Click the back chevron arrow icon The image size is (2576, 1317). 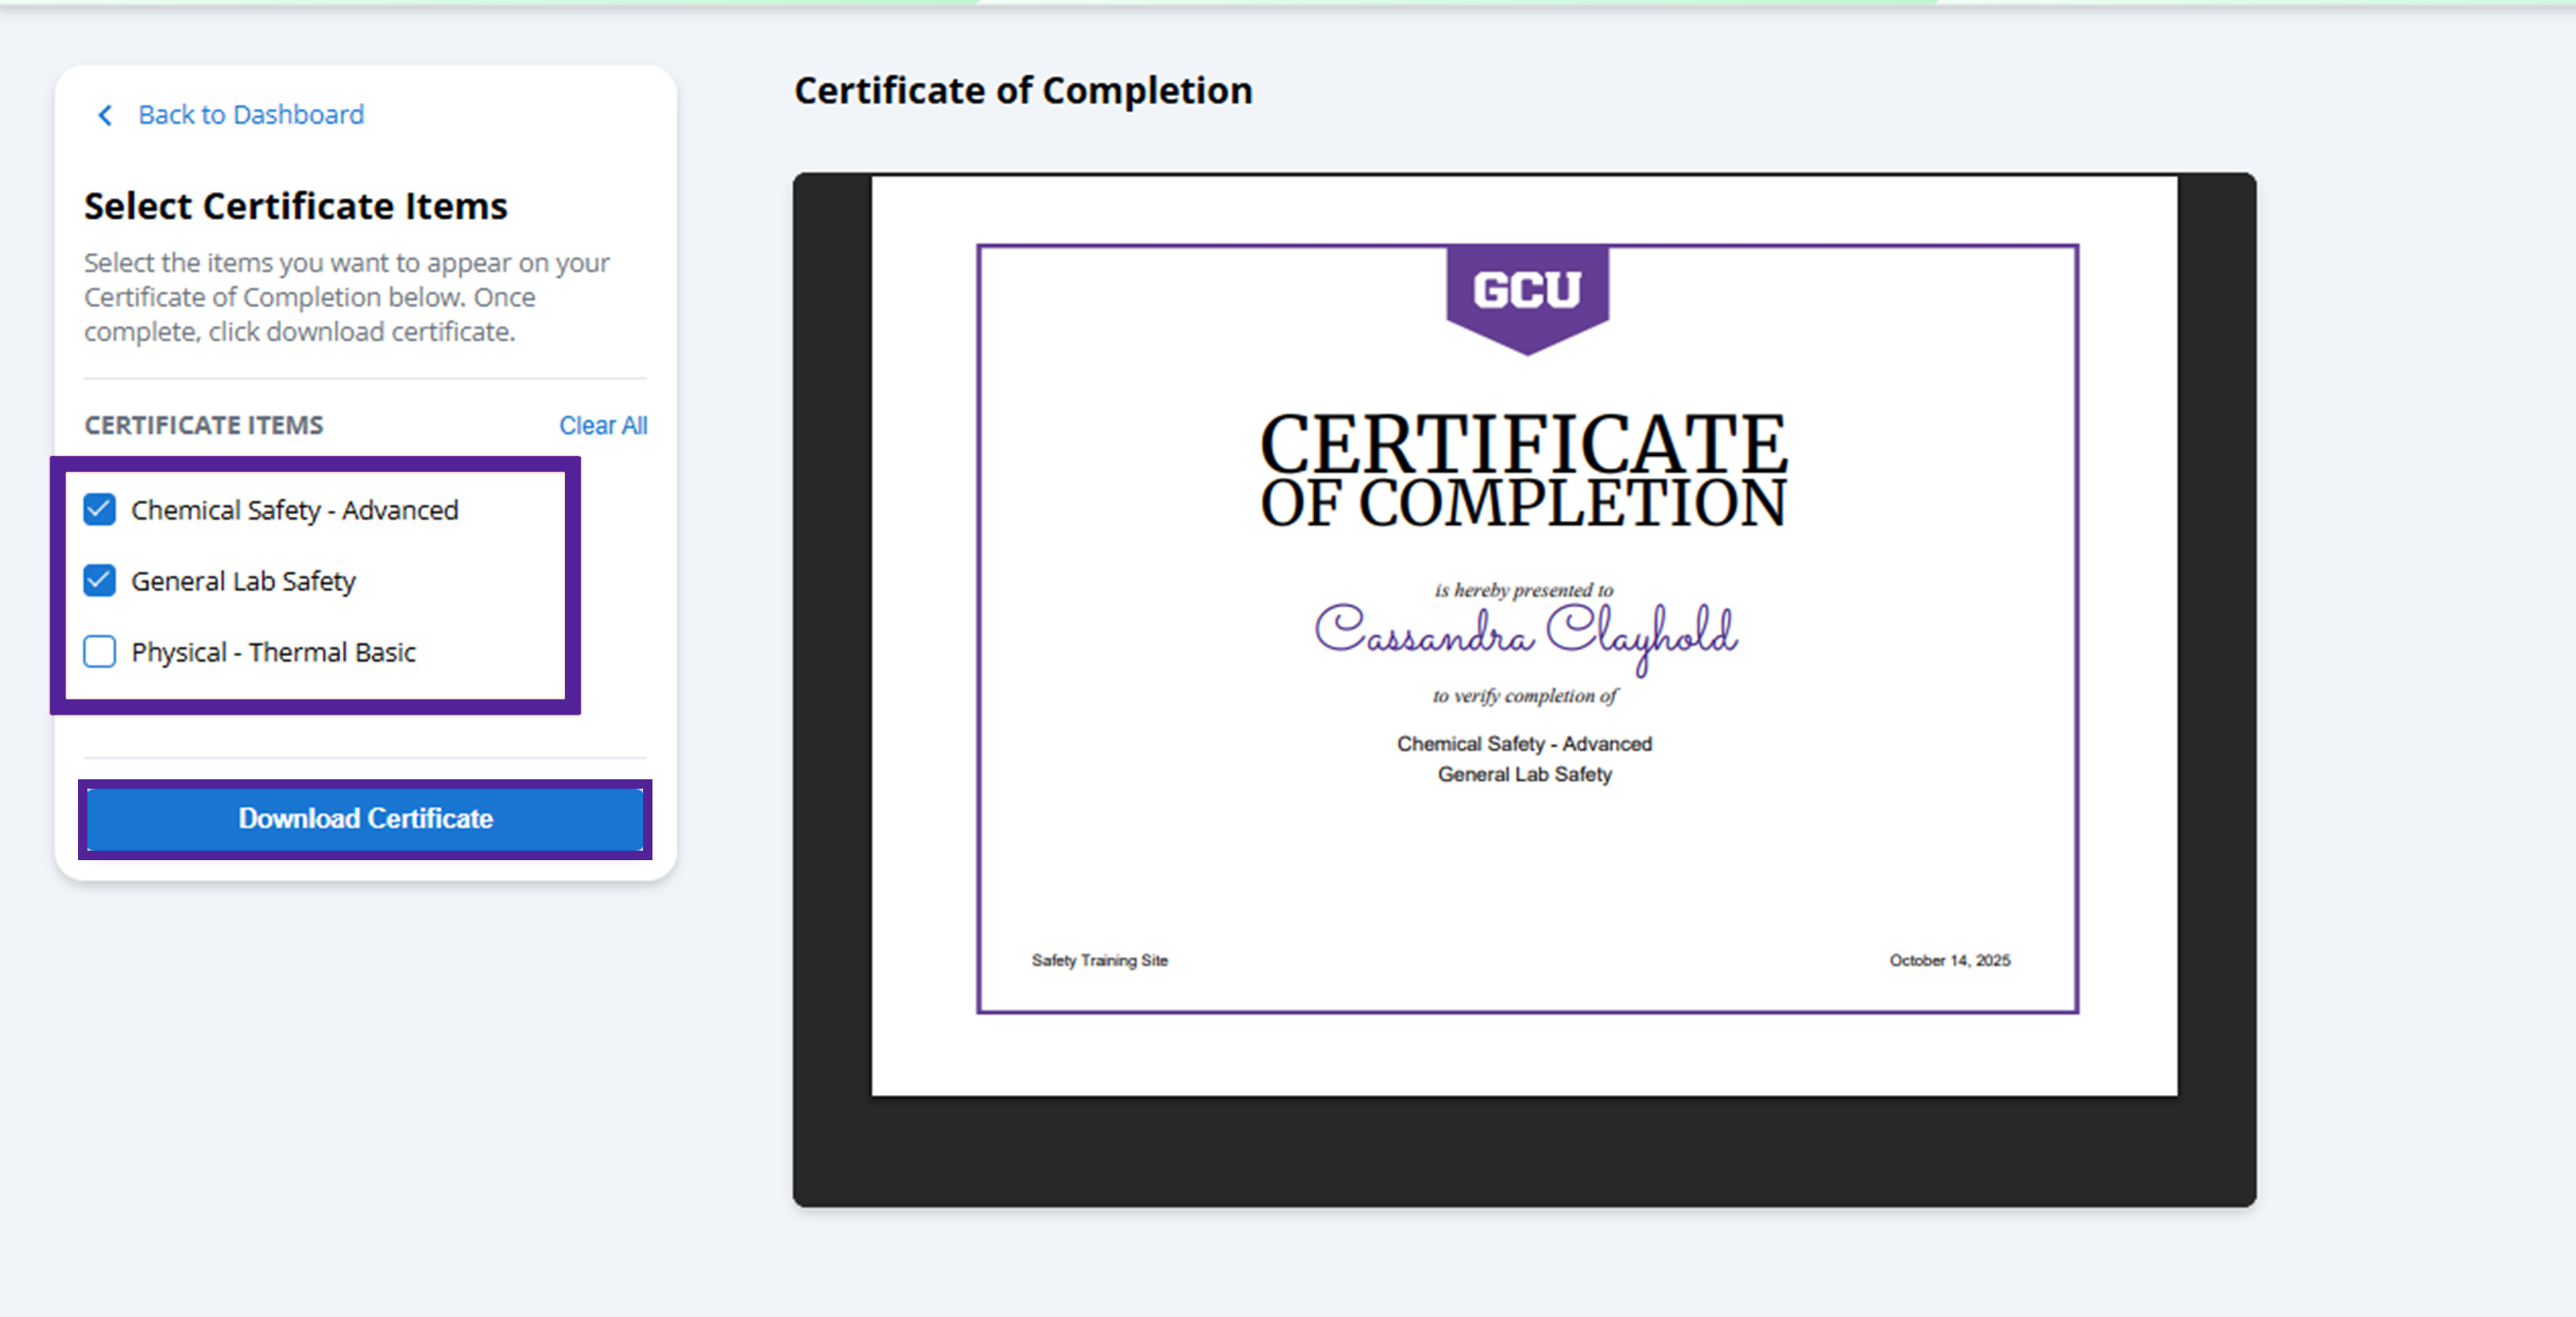105,115
